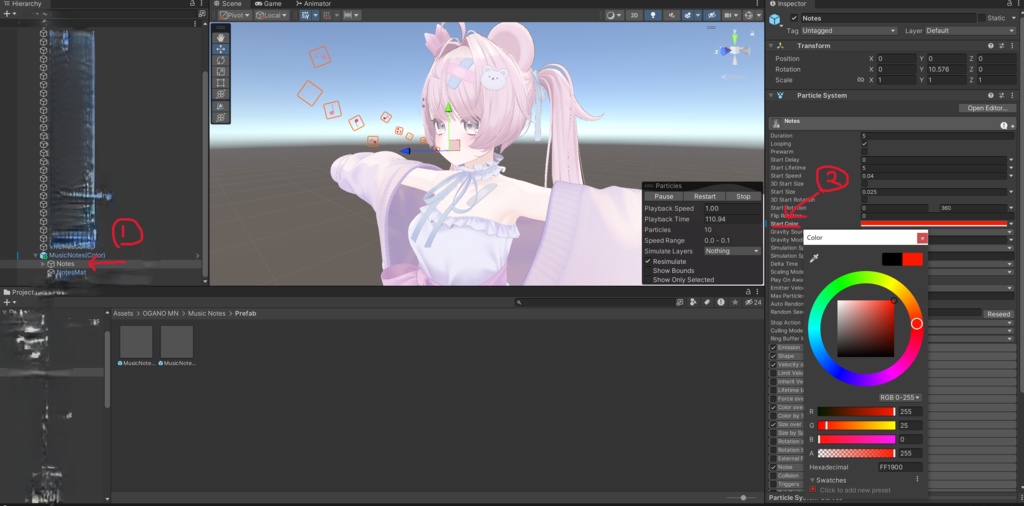The width and height of the screenshot is (1024, 506).
Task: Click the scene orientation gizmo
Action: 735,50
